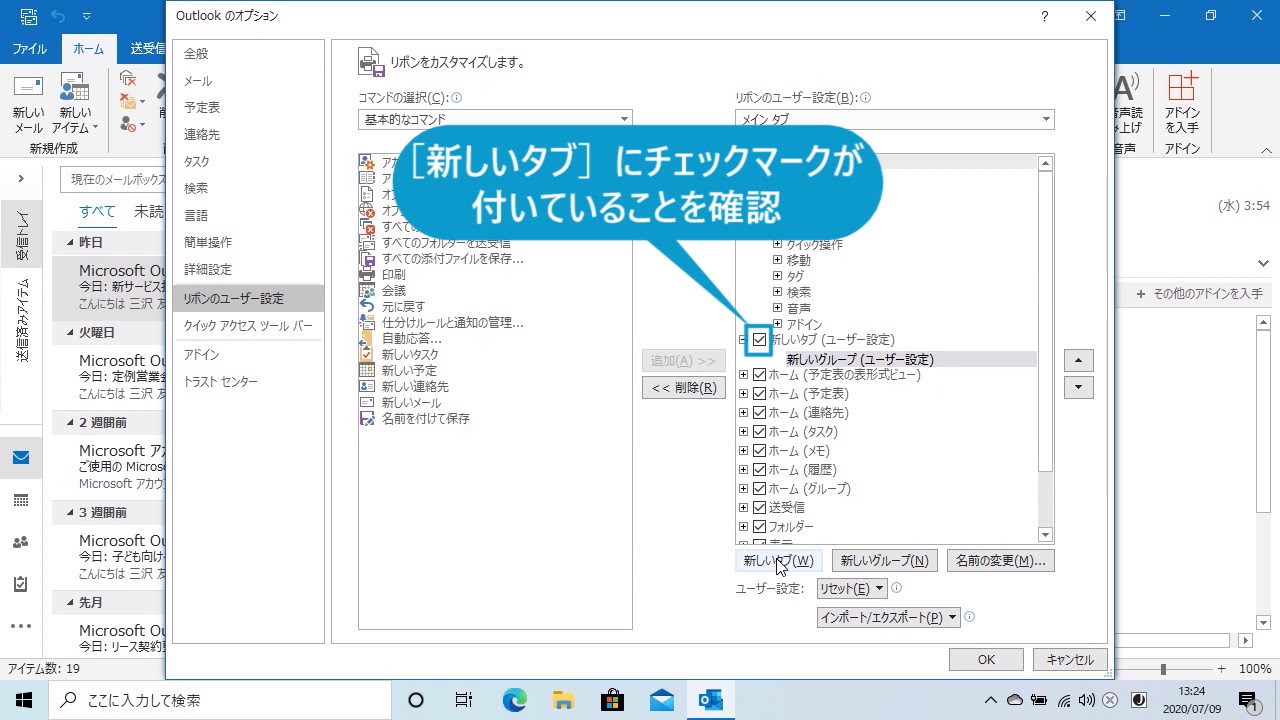Open the Calendar view in navigation bar

[21, 500]
